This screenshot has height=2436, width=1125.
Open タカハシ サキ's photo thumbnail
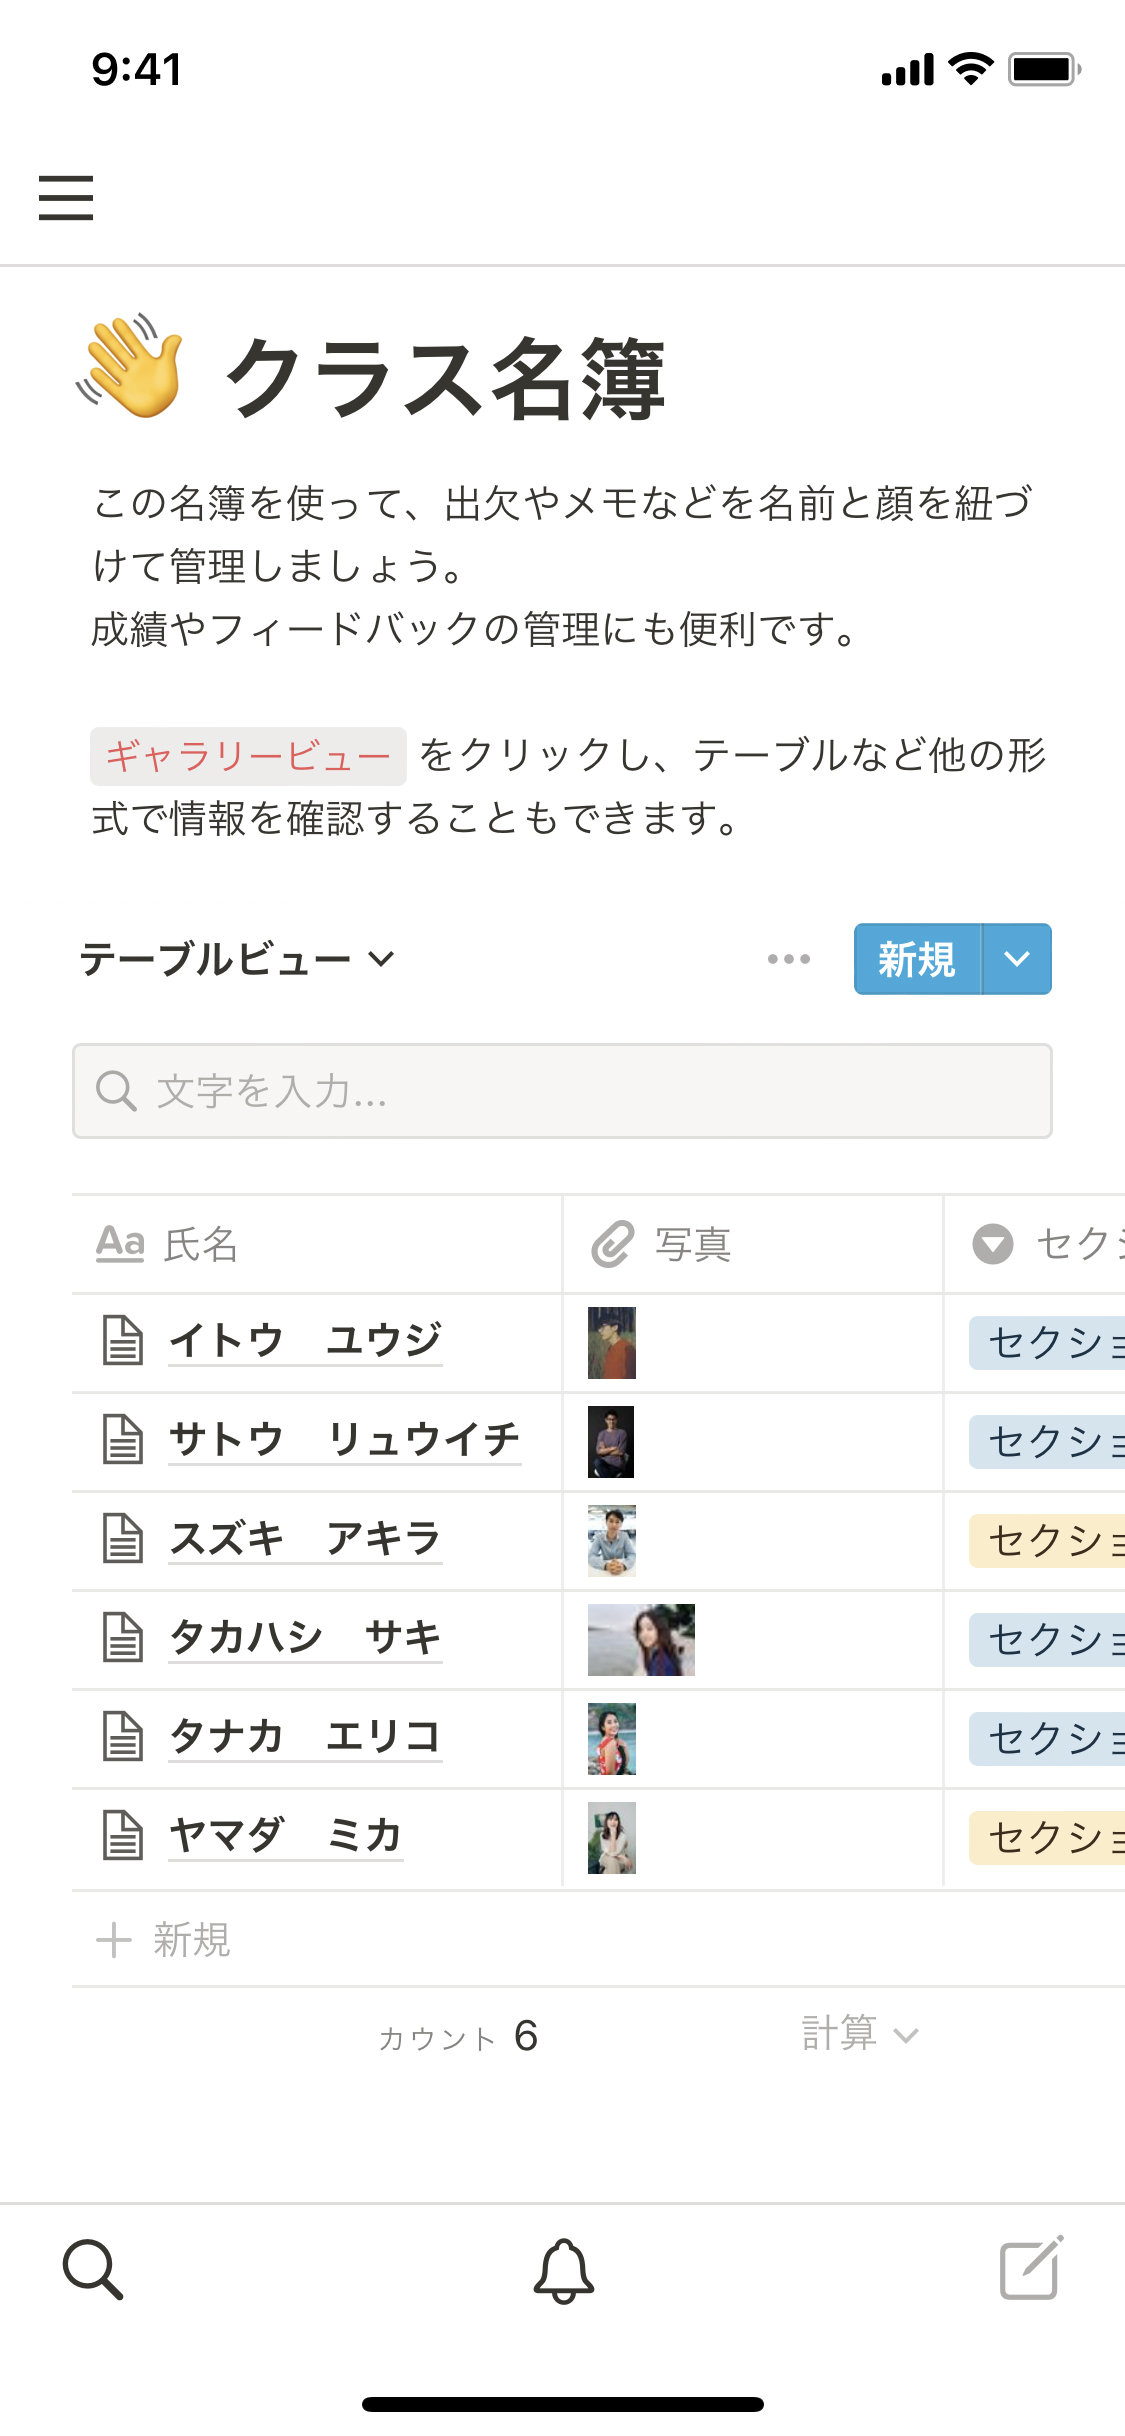(x=641, y=1639)
